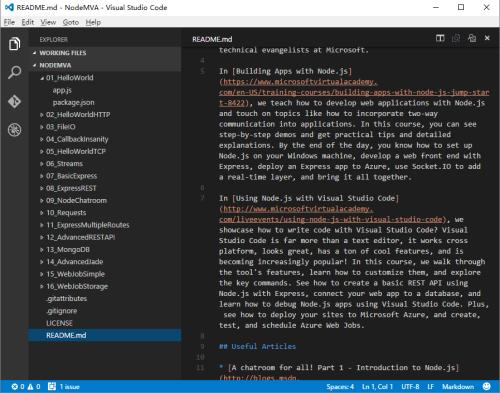Image resolution: width=500 pixels, height=393 pixels.
Task: Click the Visual Studio Code title logo
Action: tap(9, 7)
